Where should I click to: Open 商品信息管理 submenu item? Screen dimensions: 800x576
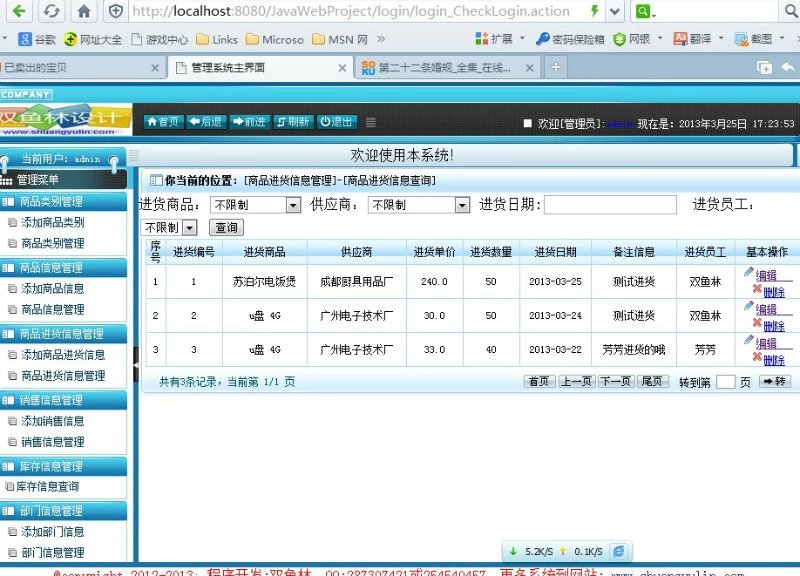pyautogui.click(x=53, y=310)
